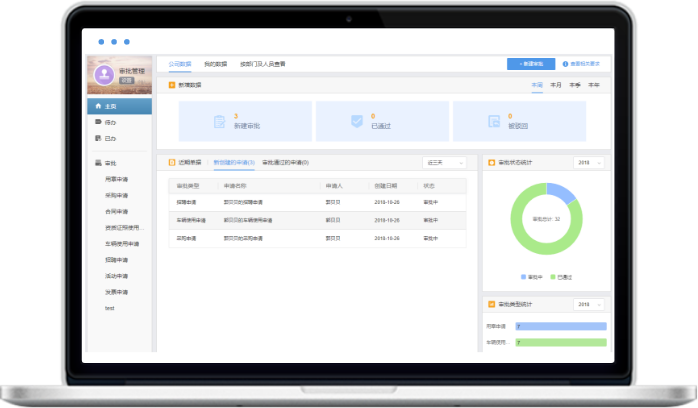The height and width of the screenshot is (408, 698).
Task: Click the document icon next to 已办
Action: coord(98,138)
